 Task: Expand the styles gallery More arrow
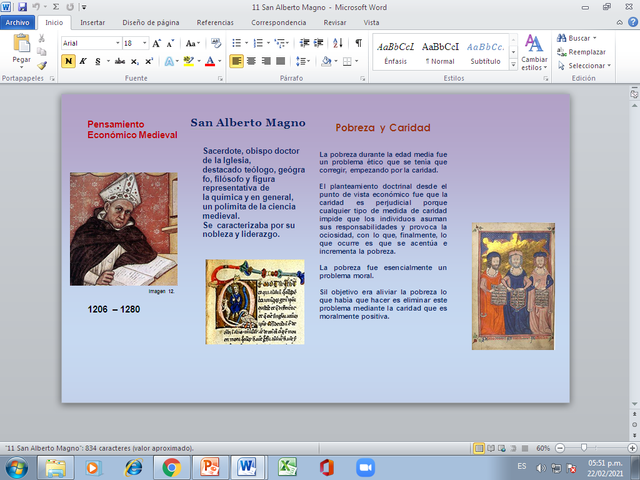(x=513, y=65)
